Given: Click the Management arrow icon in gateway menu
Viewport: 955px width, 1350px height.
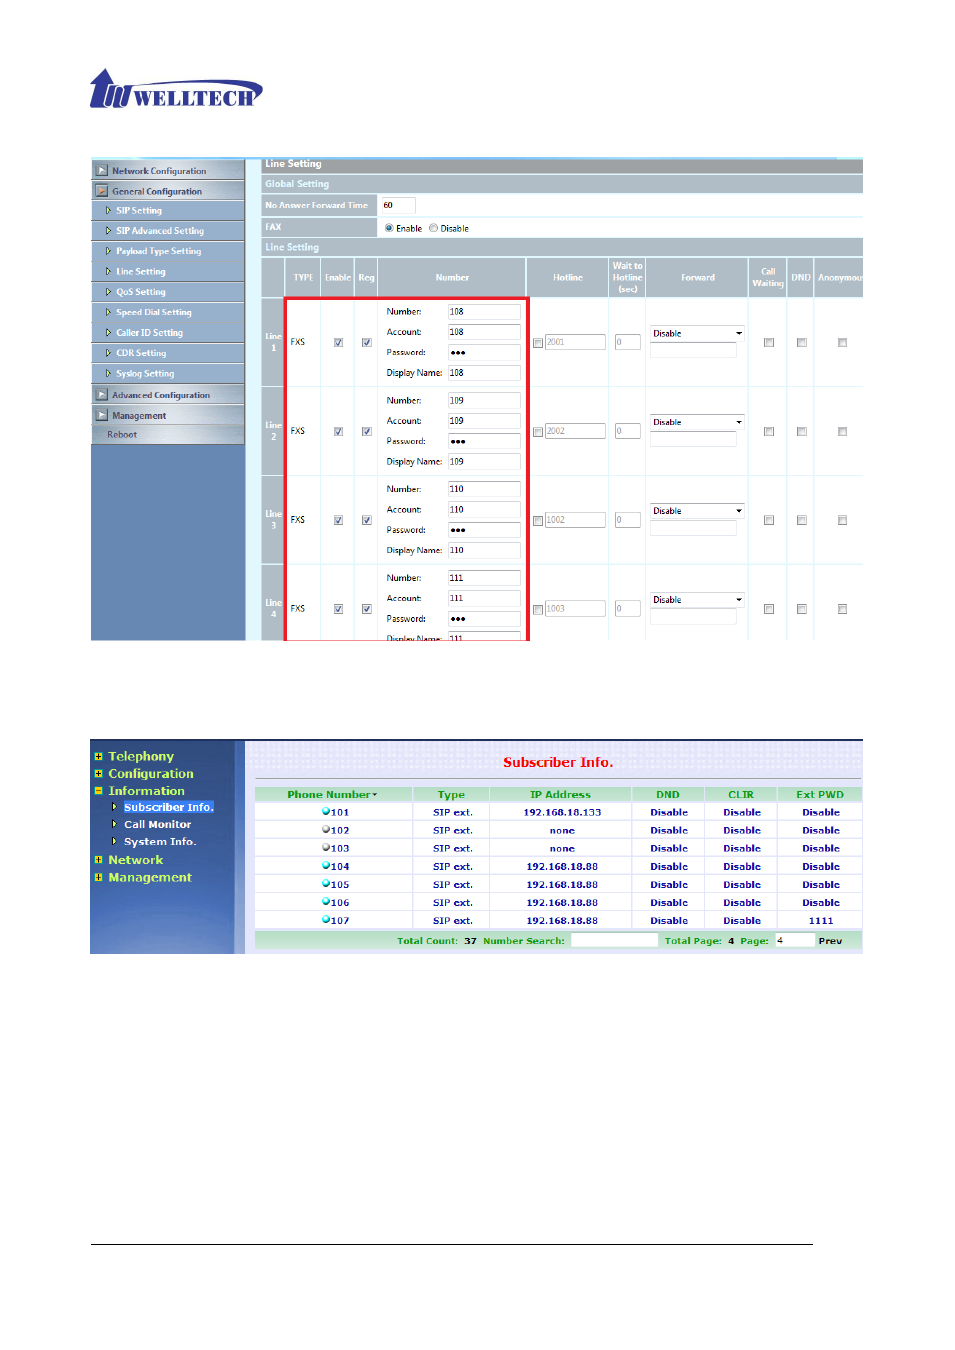Looking at the screenshot, I should coord(102,415).
